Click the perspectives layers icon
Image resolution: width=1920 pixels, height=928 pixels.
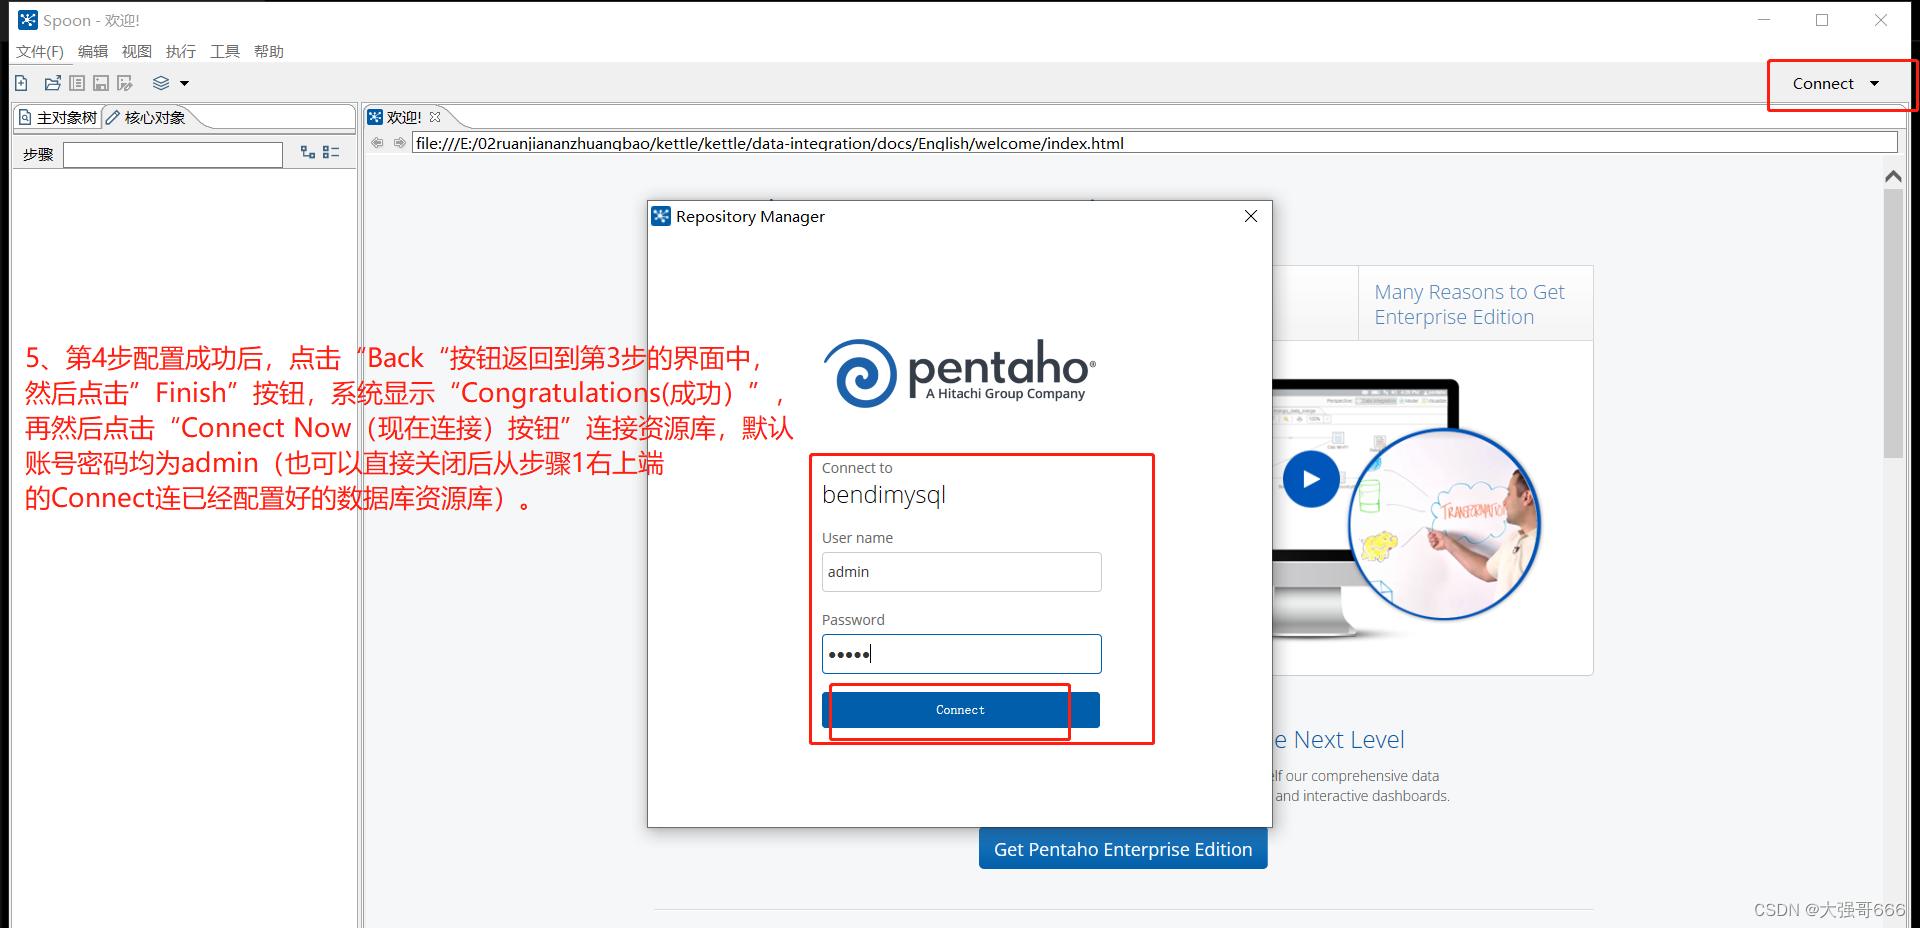161,83
